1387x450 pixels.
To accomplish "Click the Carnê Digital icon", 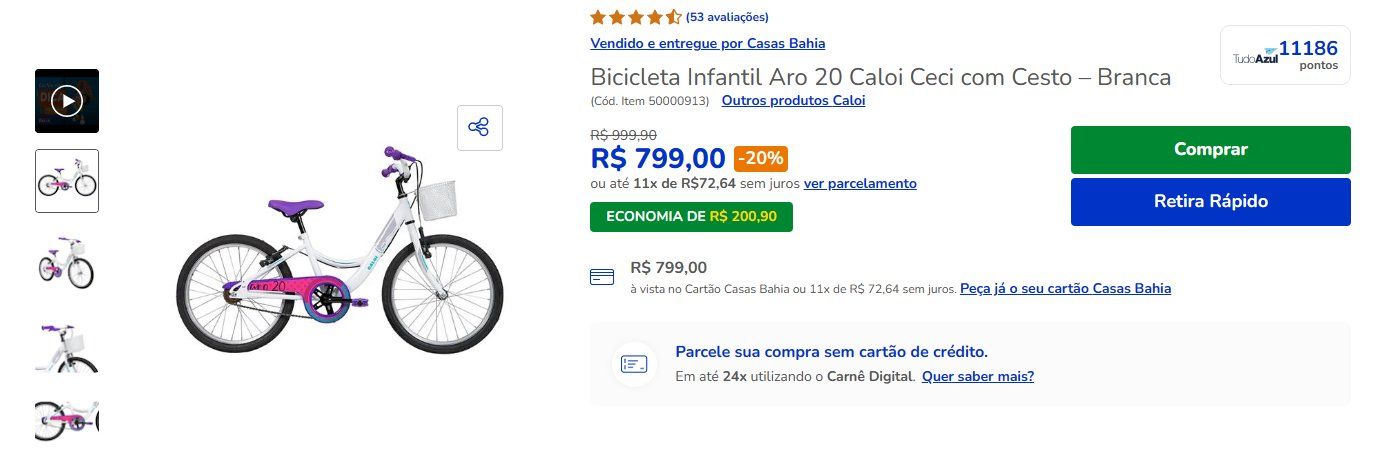I will (634, 364).
